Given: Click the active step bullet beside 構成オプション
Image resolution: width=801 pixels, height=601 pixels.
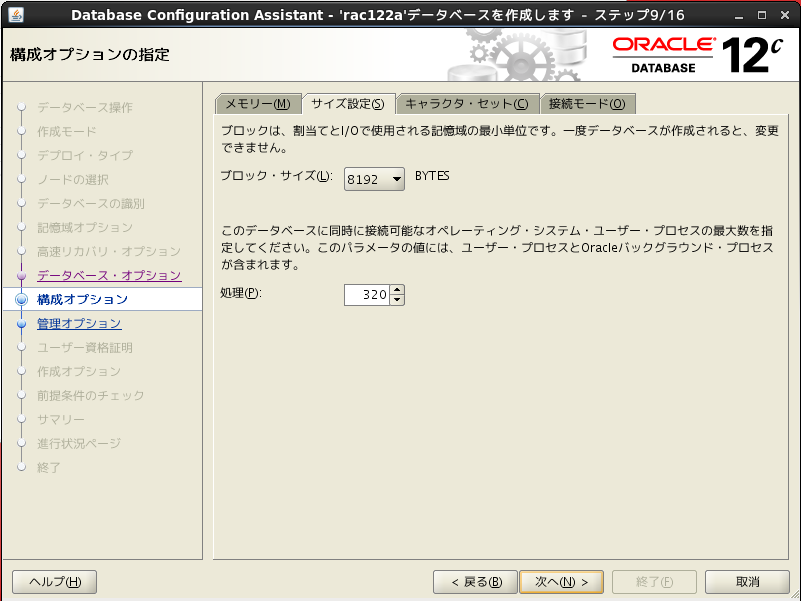Looking at the screenshot, I should (21, 299).
